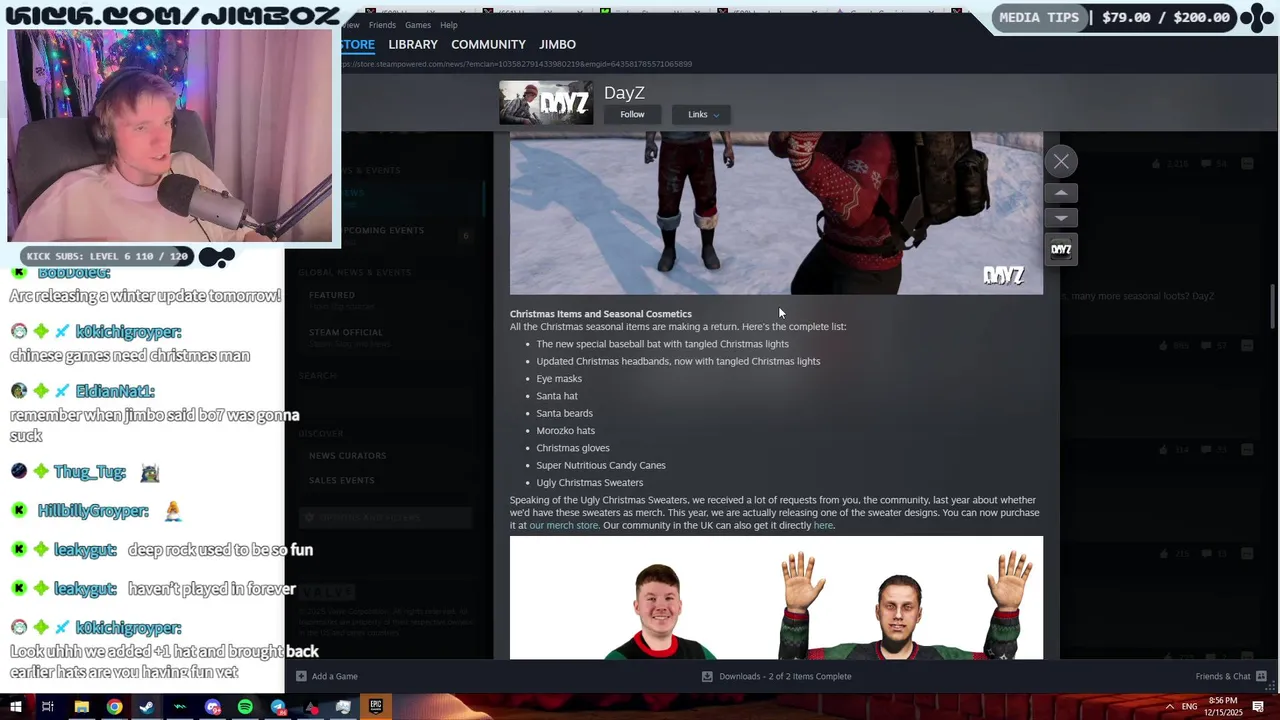Show hidden system tray icons
The height and width of the screenshot is (720, 1280).
click(1169, 707)
